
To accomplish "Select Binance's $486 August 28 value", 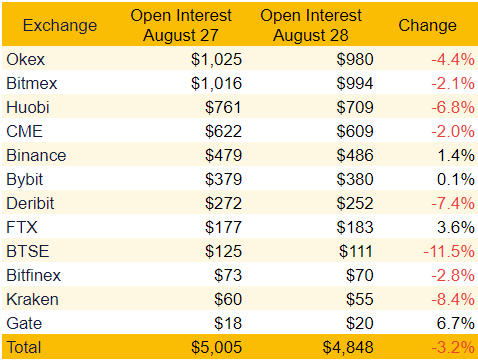I will 355,155.
